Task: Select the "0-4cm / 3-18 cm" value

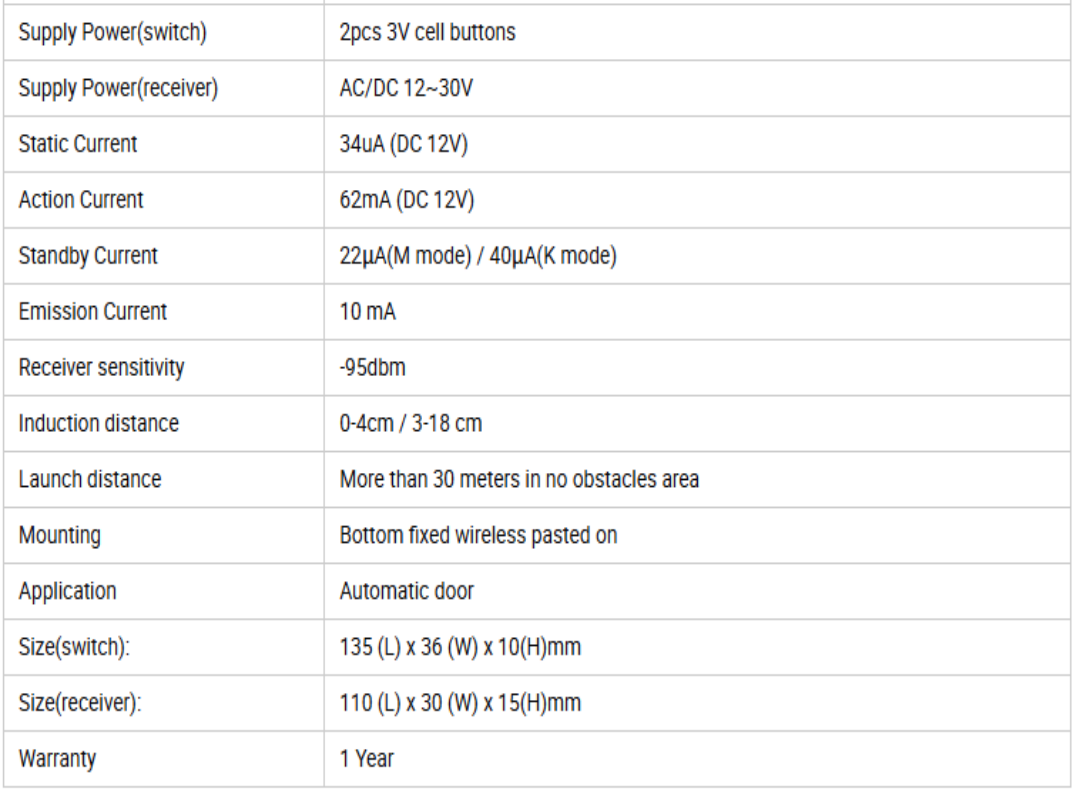Action: click(x=411, y=423)
